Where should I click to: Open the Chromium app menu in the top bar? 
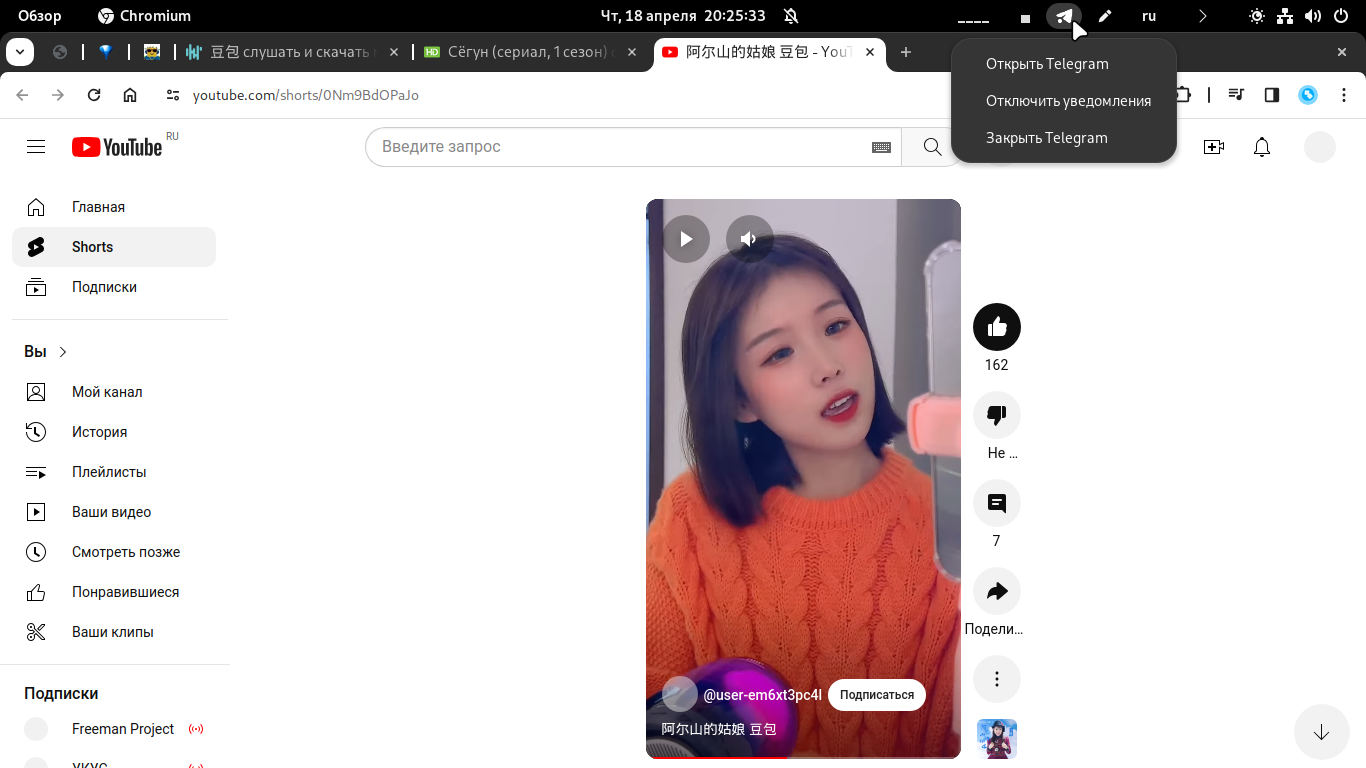tap(145, 16)
